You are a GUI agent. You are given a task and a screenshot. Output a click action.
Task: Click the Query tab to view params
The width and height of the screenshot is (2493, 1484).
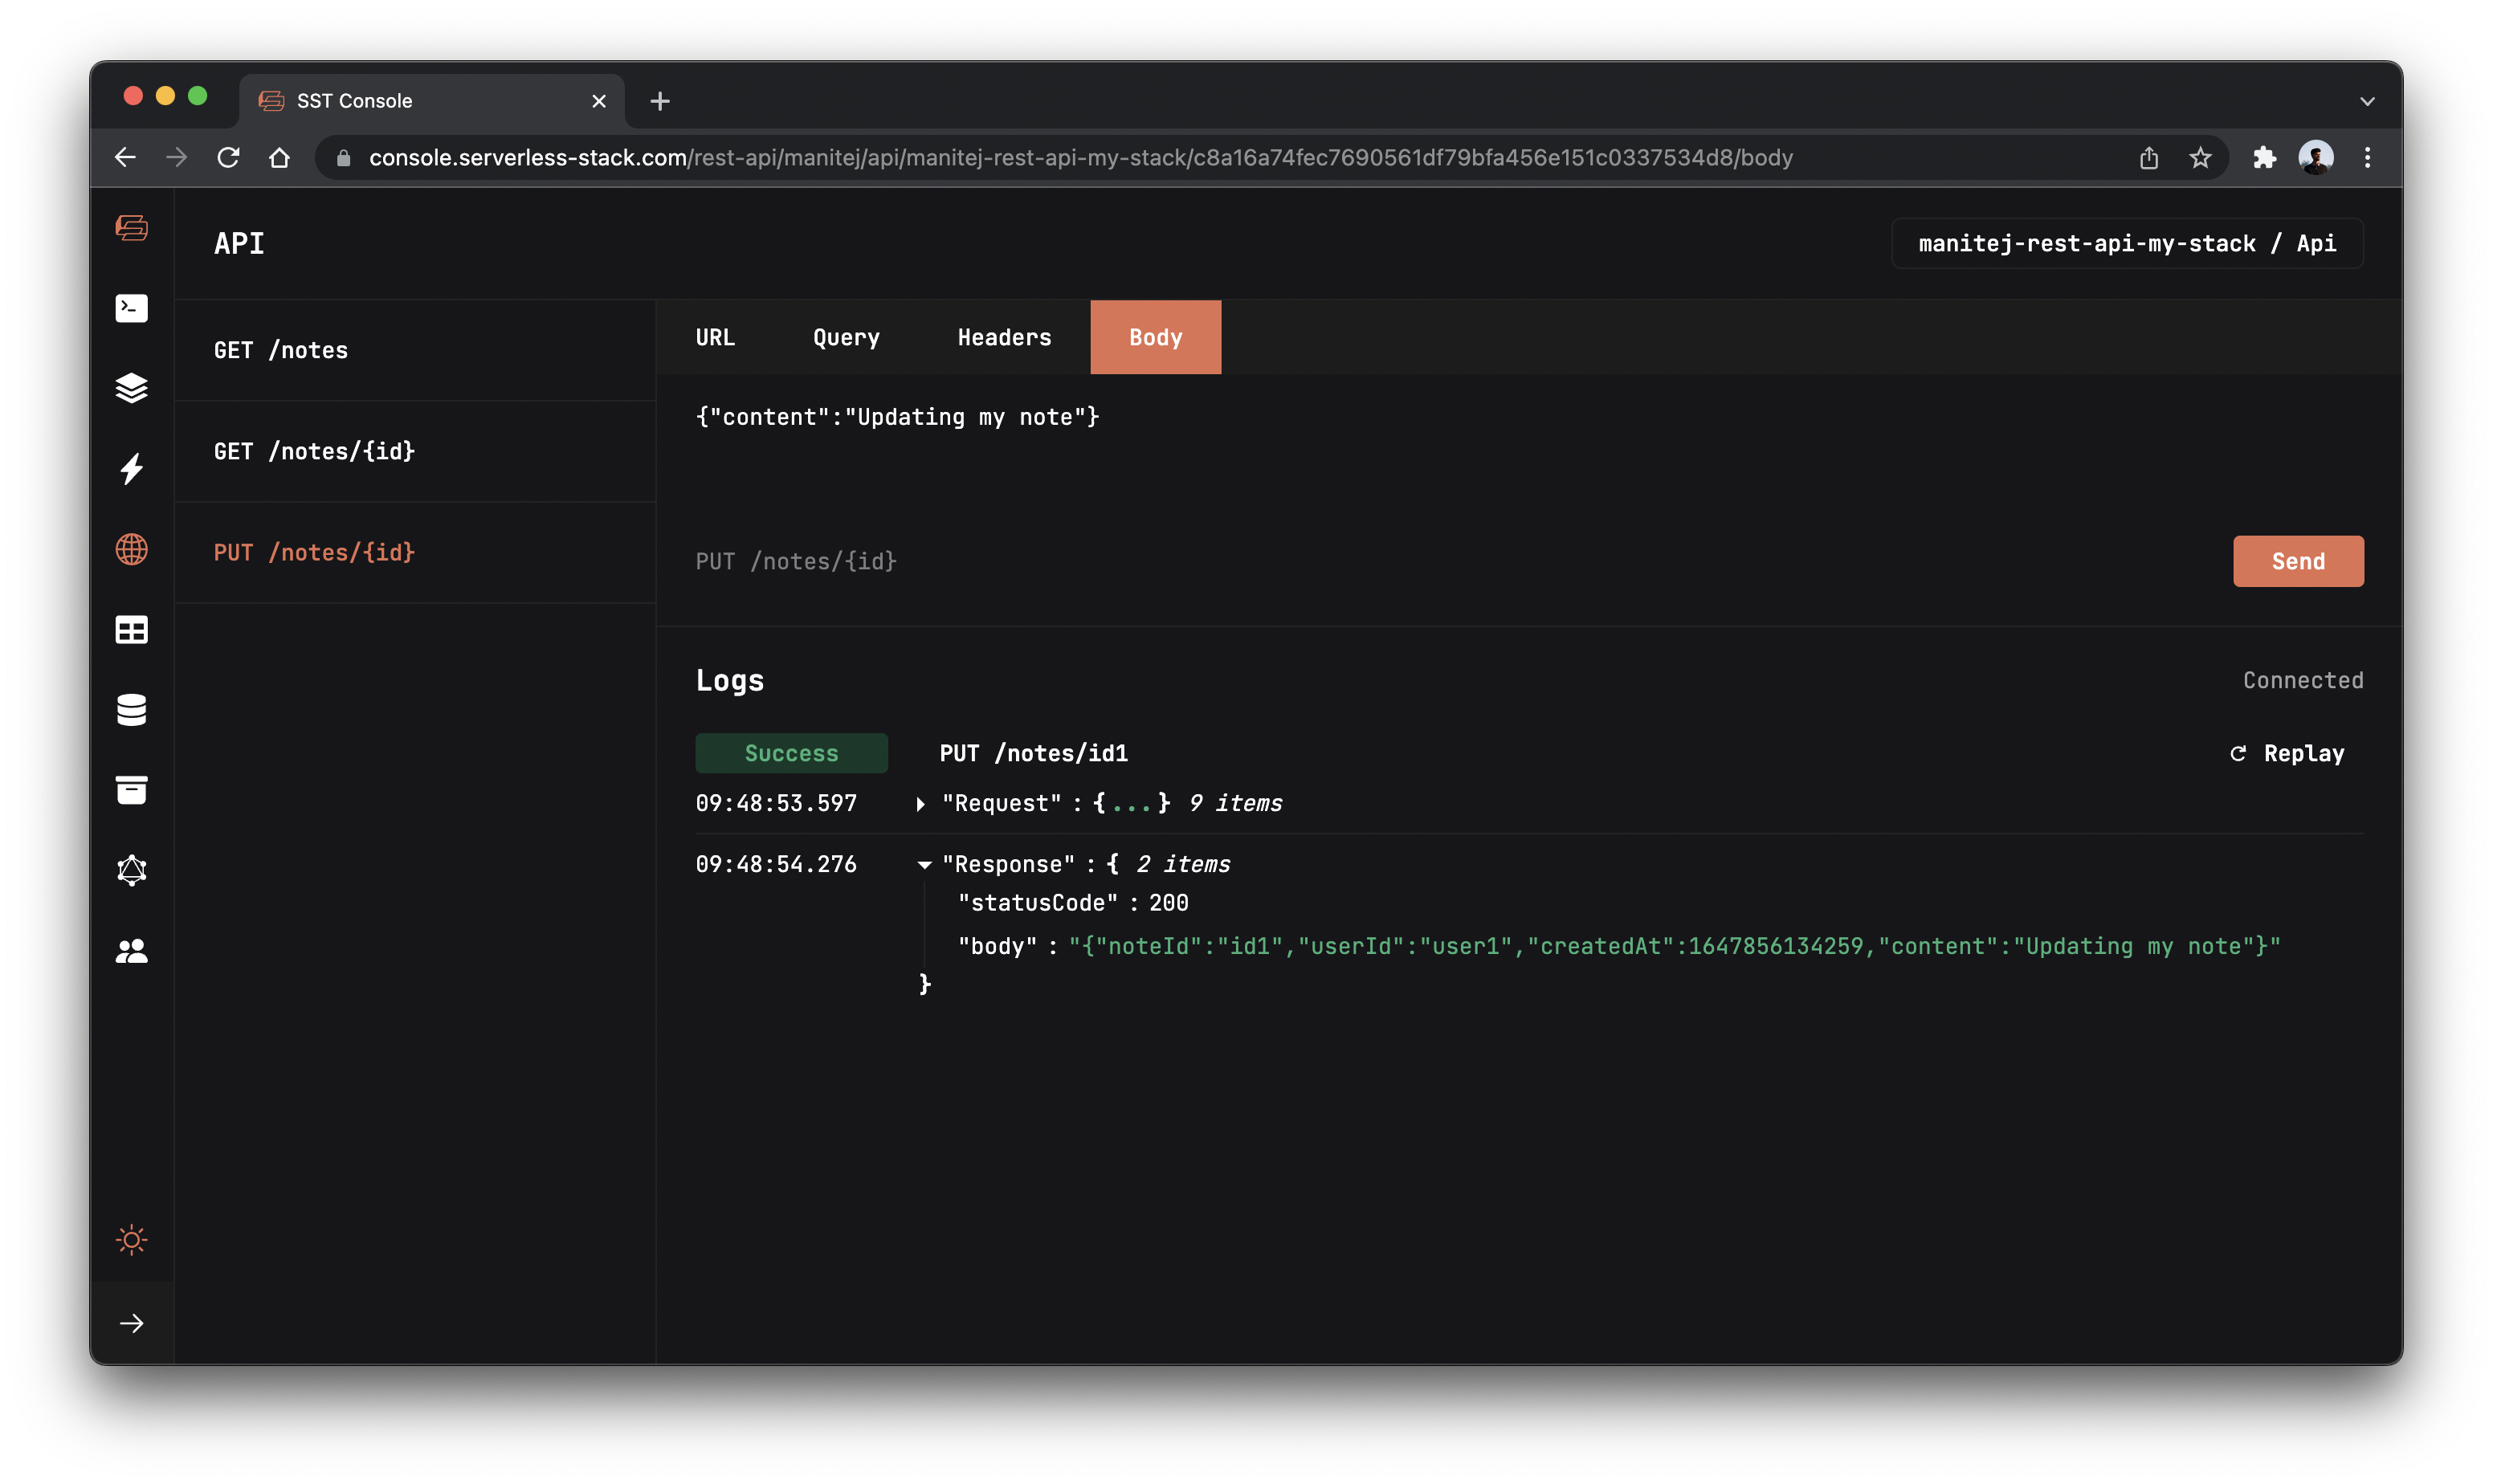[847, 336]
